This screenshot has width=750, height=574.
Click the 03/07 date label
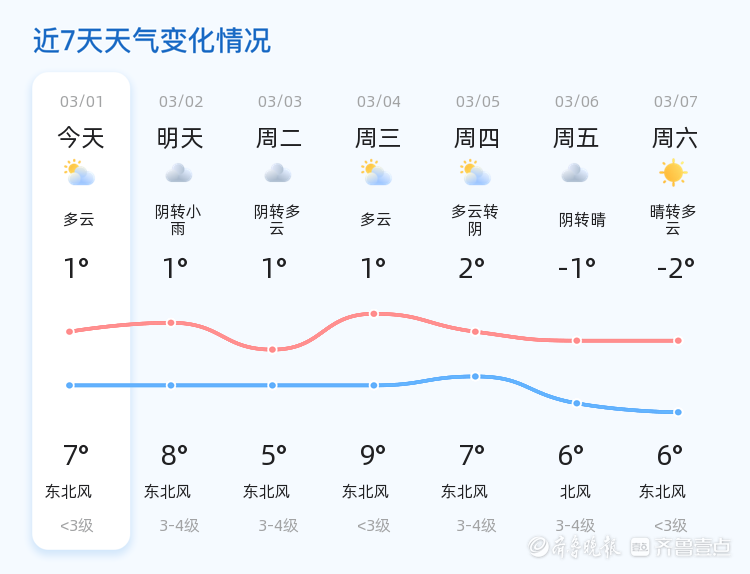676,102
